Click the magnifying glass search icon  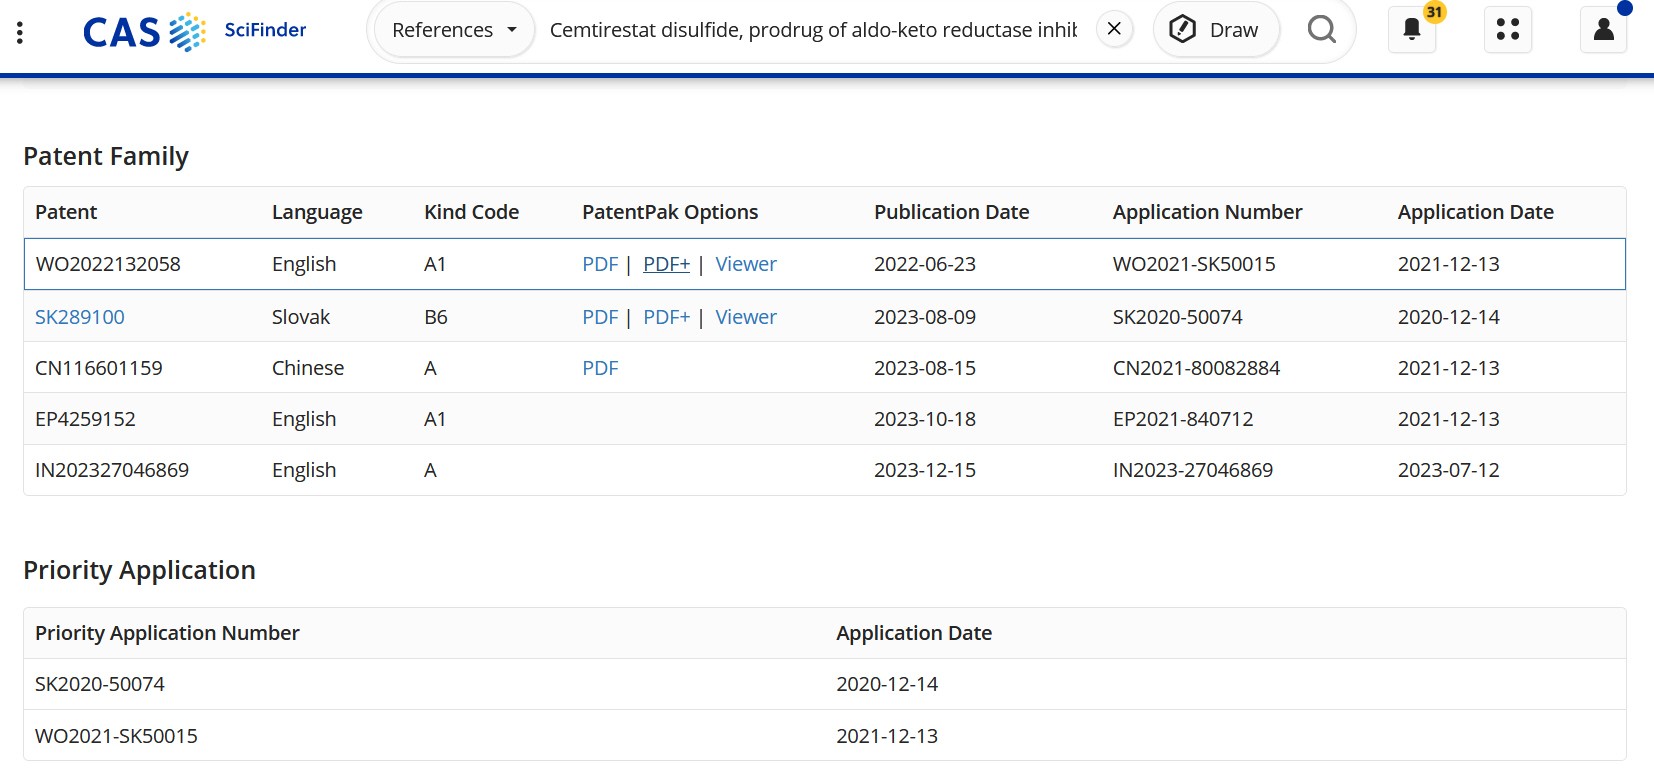1321,30
